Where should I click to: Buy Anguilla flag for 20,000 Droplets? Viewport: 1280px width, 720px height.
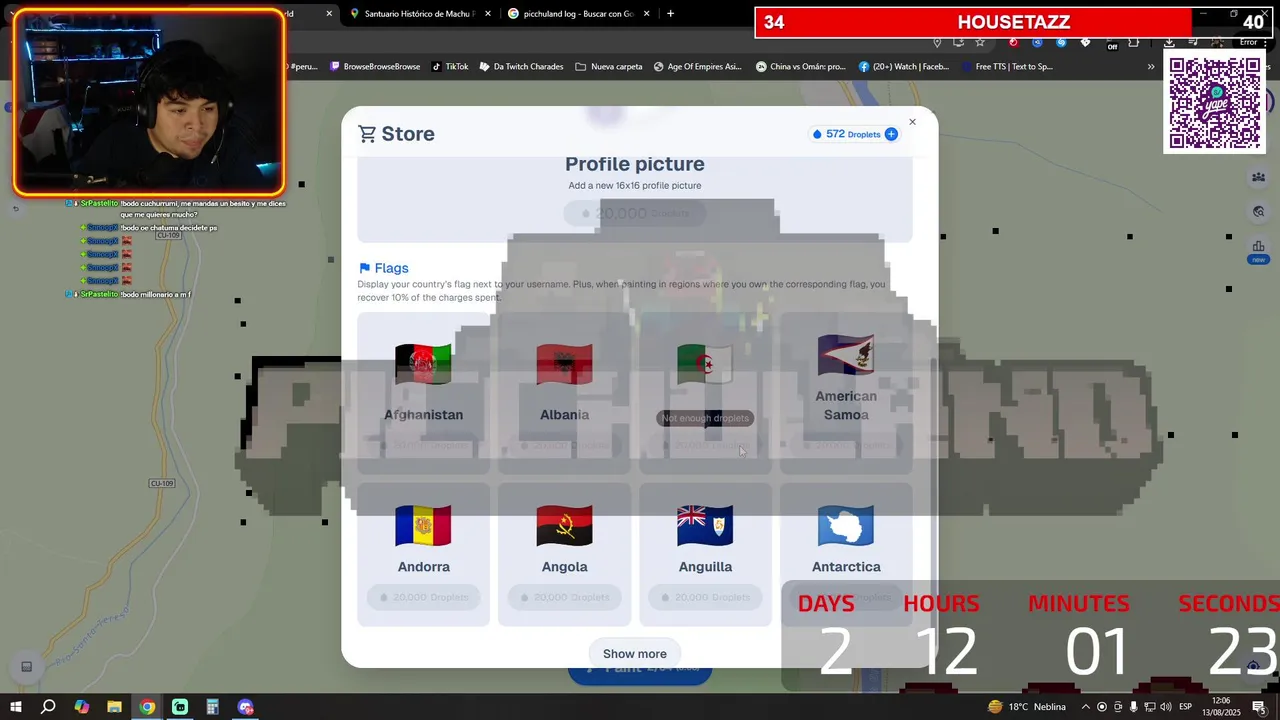705,597
